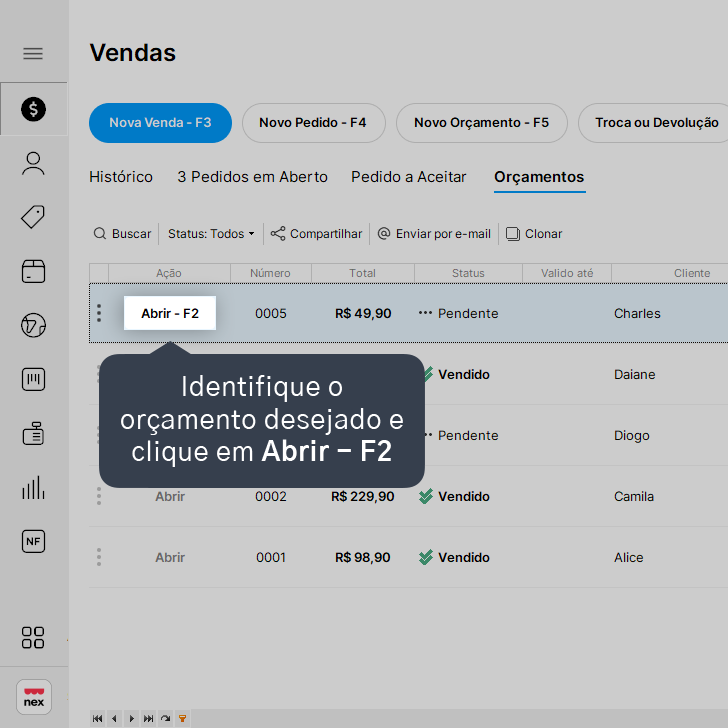Click the Novo Pedido - F4 button

(313, 123)
